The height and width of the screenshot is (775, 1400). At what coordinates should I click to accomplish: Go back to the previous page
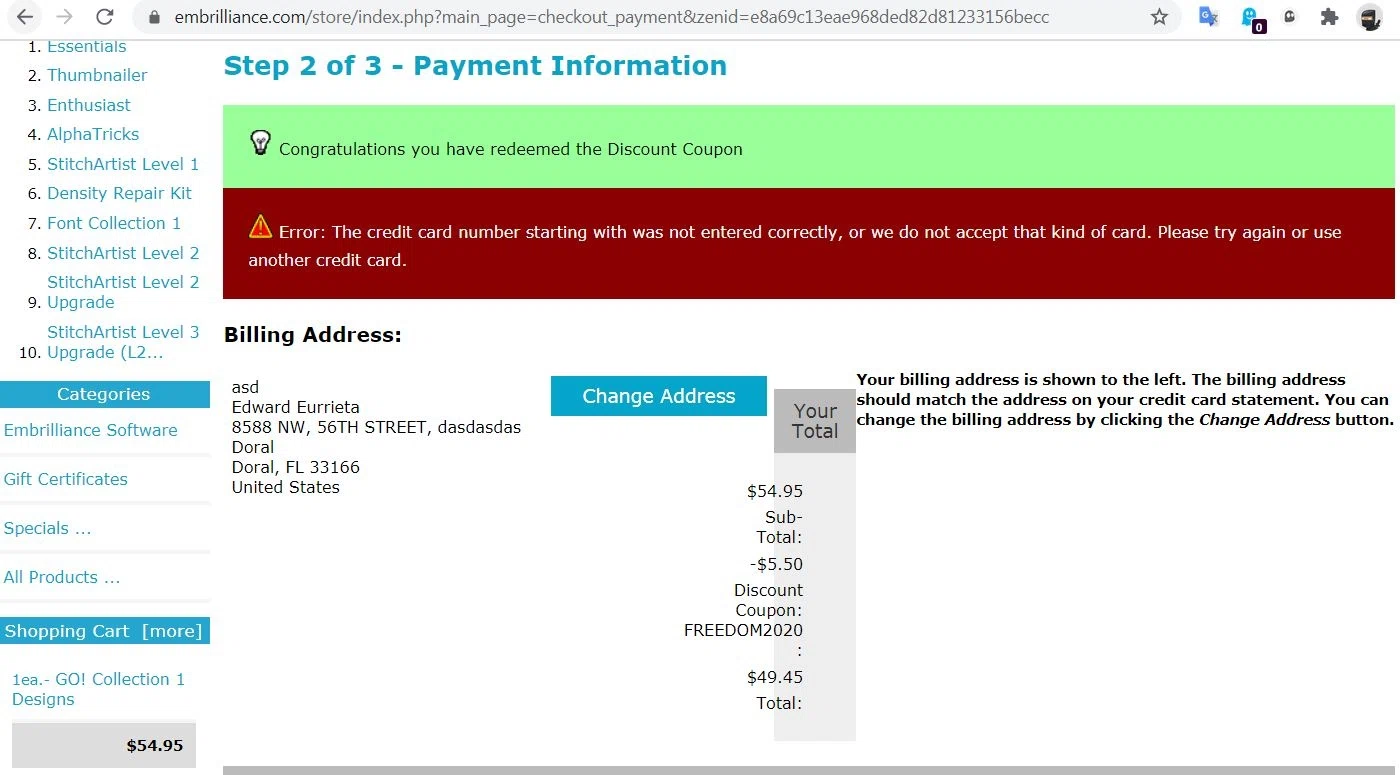pos(25,17)
